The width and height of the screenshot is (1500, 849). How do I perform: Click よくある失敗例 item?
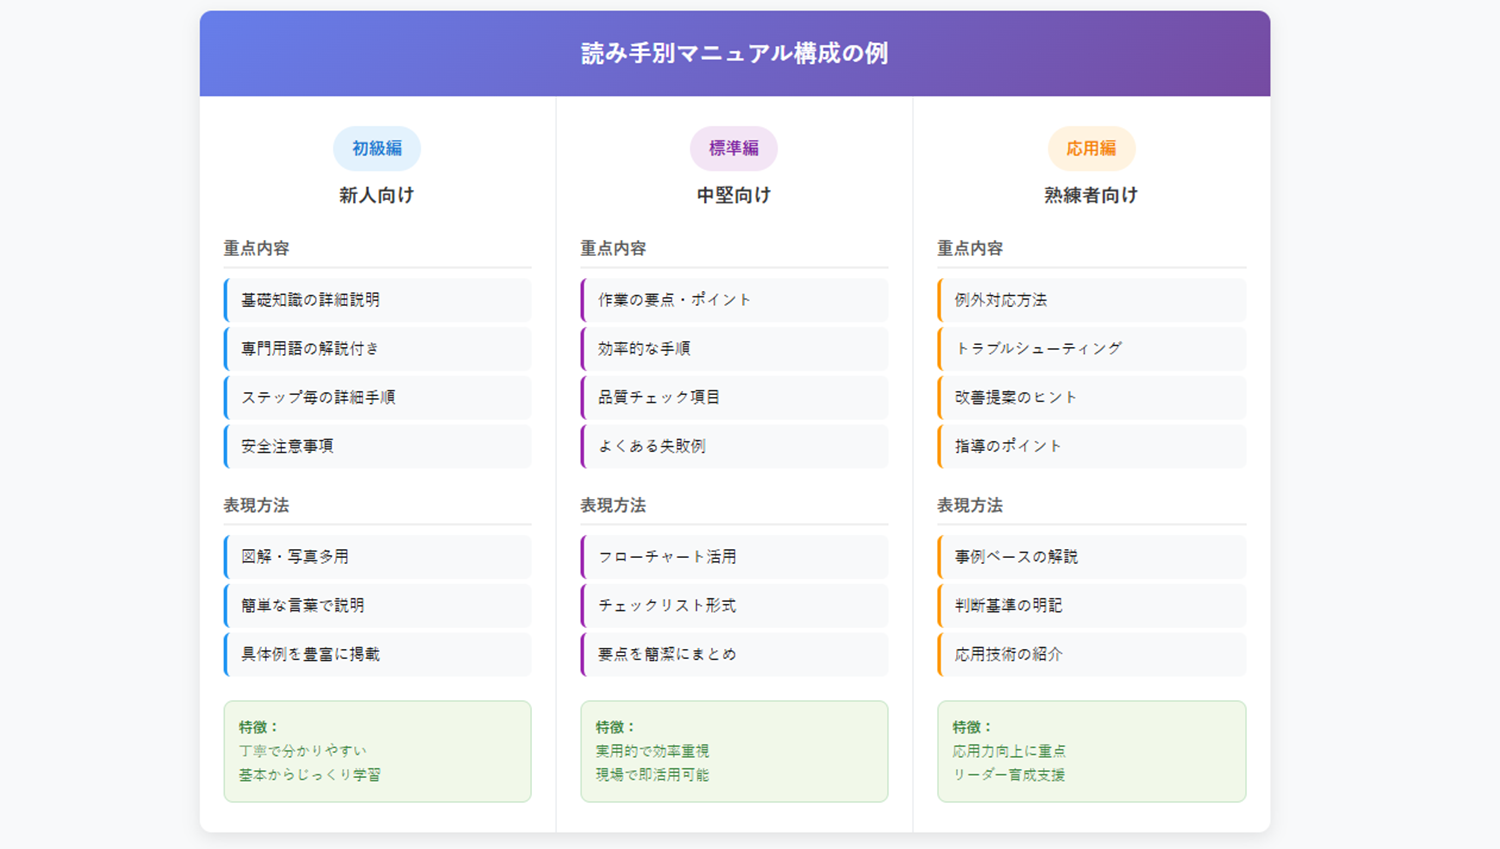pos(734,446)
